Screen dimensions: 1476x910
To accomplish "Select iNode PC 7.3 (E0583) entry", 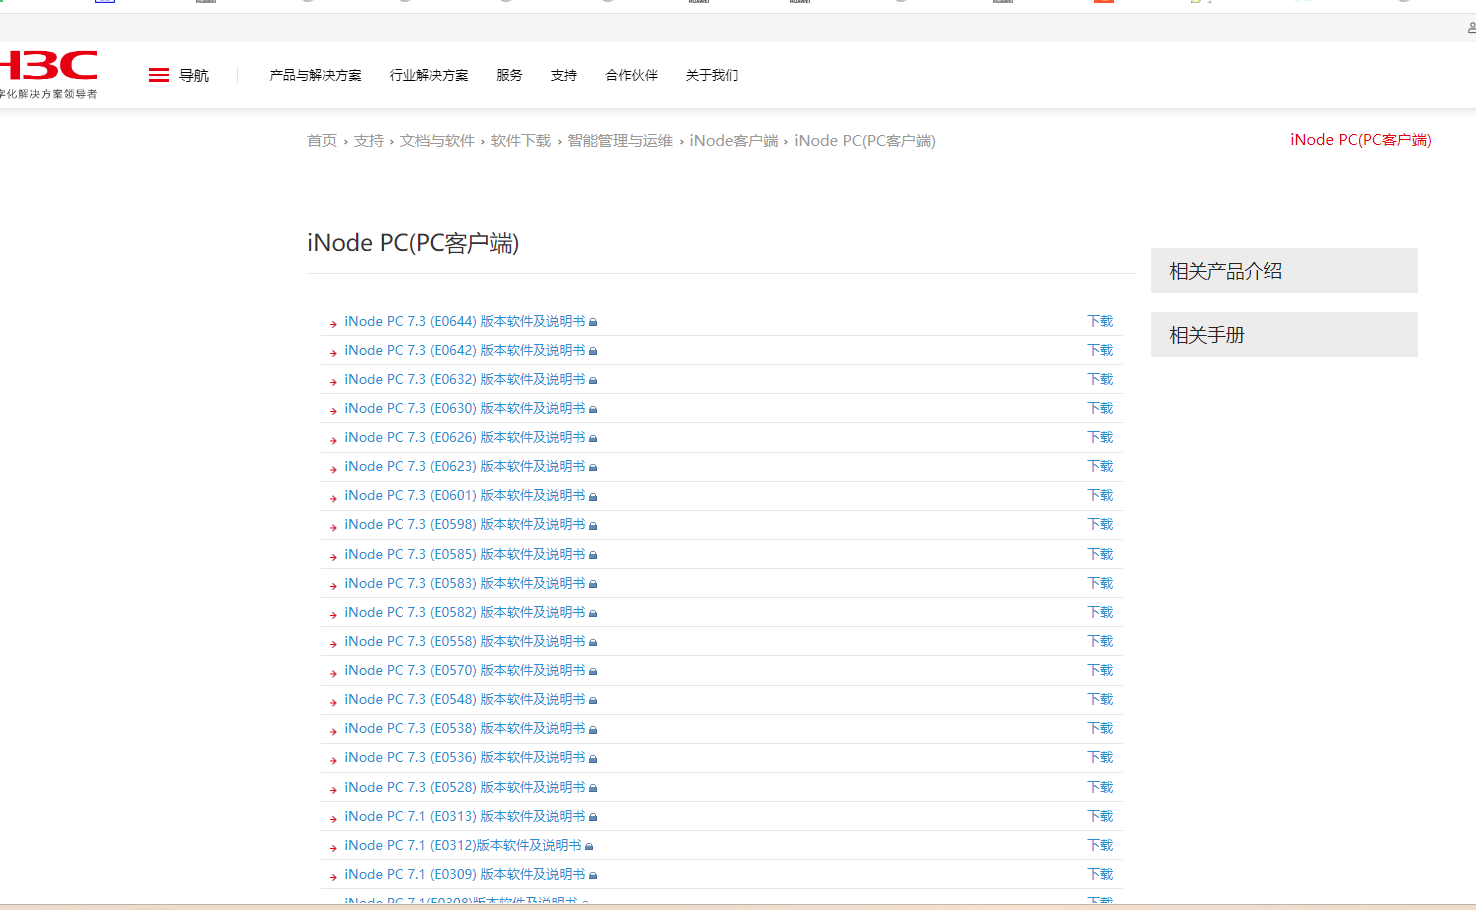I will pyautogui.click(x=465, y=583).
